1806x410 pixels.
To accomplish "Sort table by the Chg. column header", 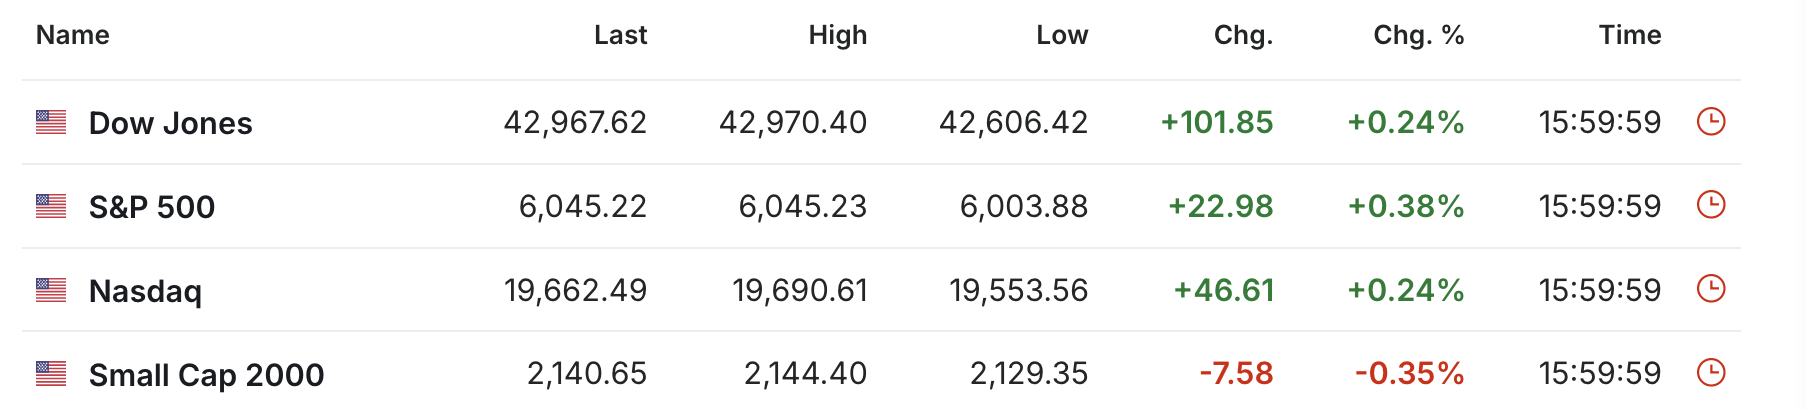I will pos(1244,35).
